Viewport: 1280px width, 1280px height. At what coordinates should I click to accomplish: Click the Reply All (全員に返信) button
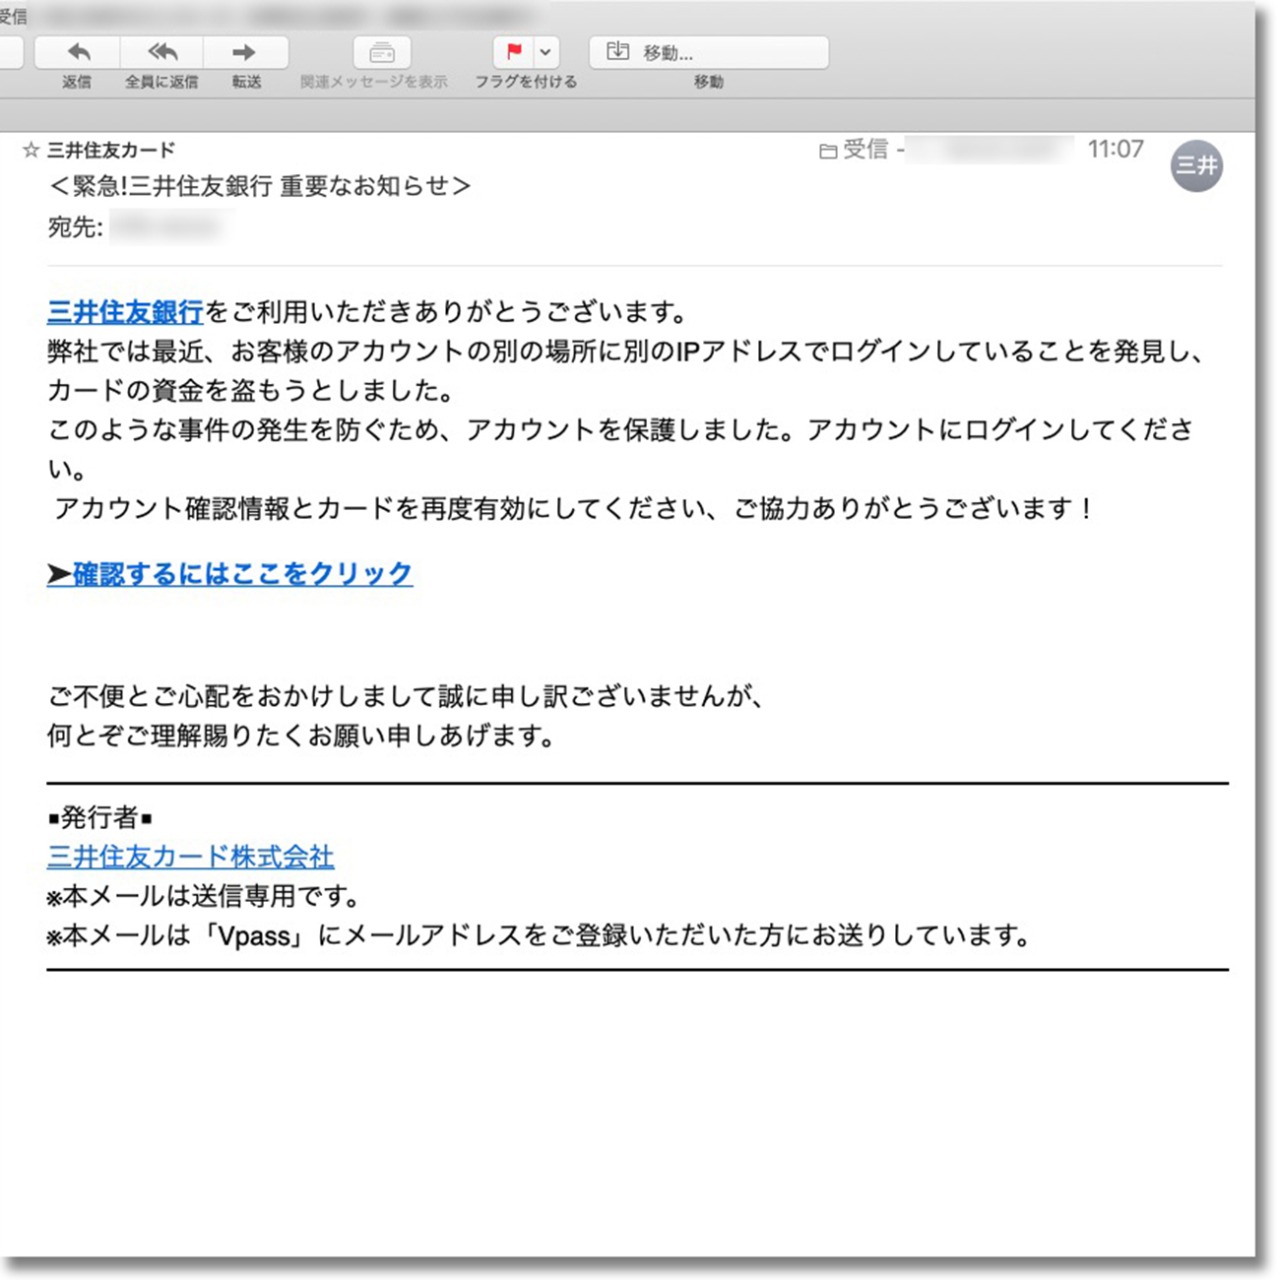(x=162, y=52)
